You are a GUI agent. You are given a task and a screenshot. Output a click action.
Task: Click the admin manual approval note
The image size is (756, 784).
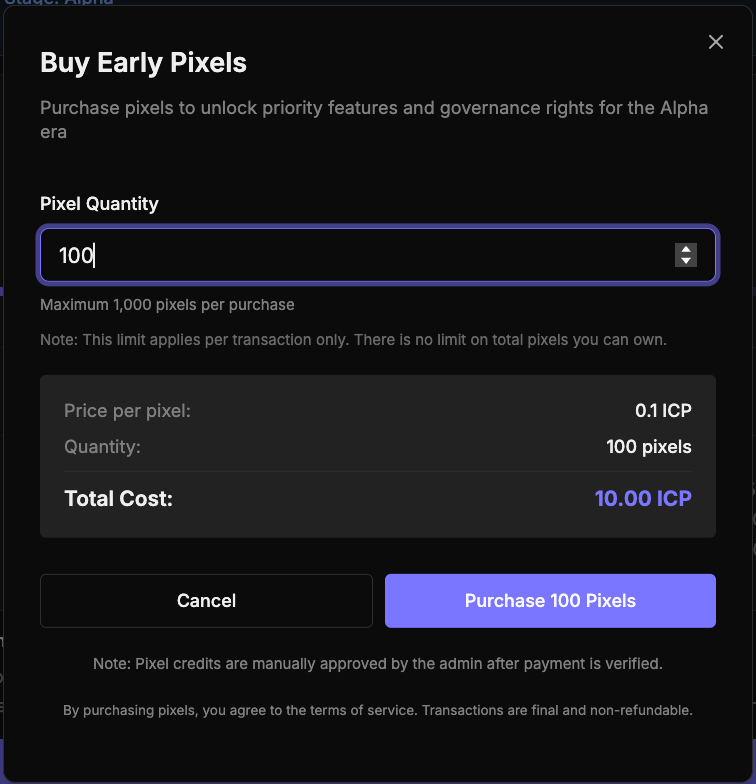tap(377, 663)
